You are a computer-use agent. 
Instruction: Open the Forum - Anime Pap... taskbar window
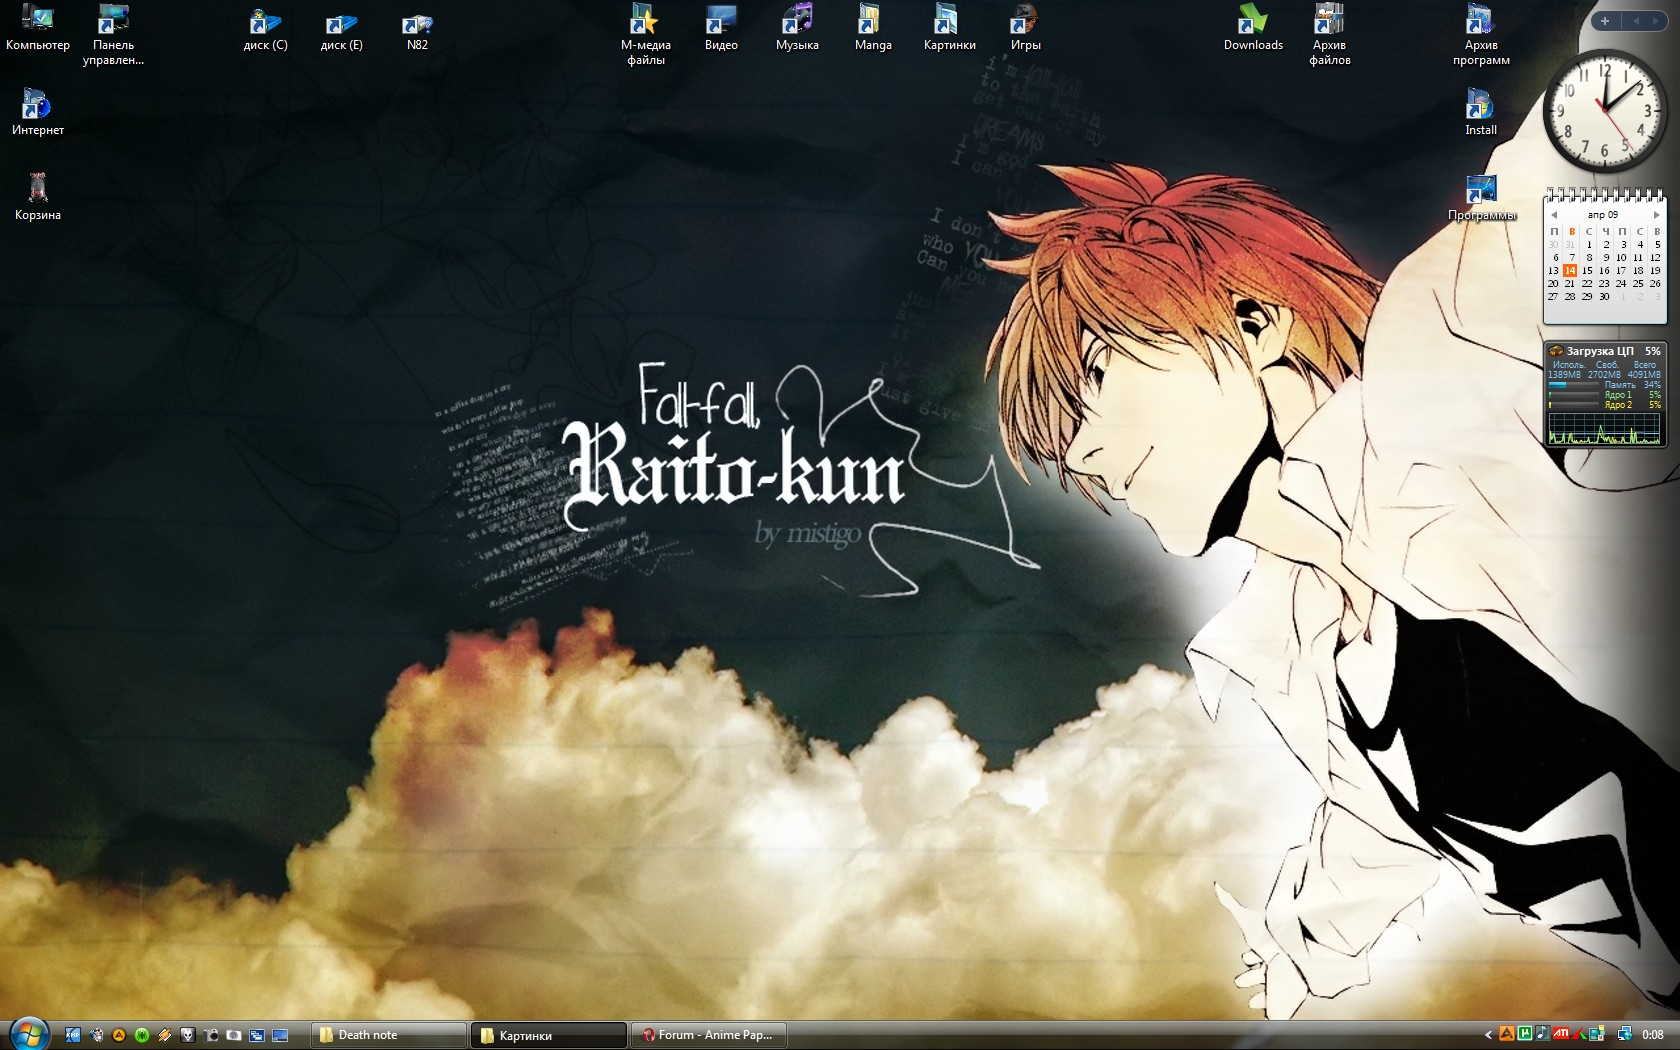pyautogui.click(x=709, y=1035)
